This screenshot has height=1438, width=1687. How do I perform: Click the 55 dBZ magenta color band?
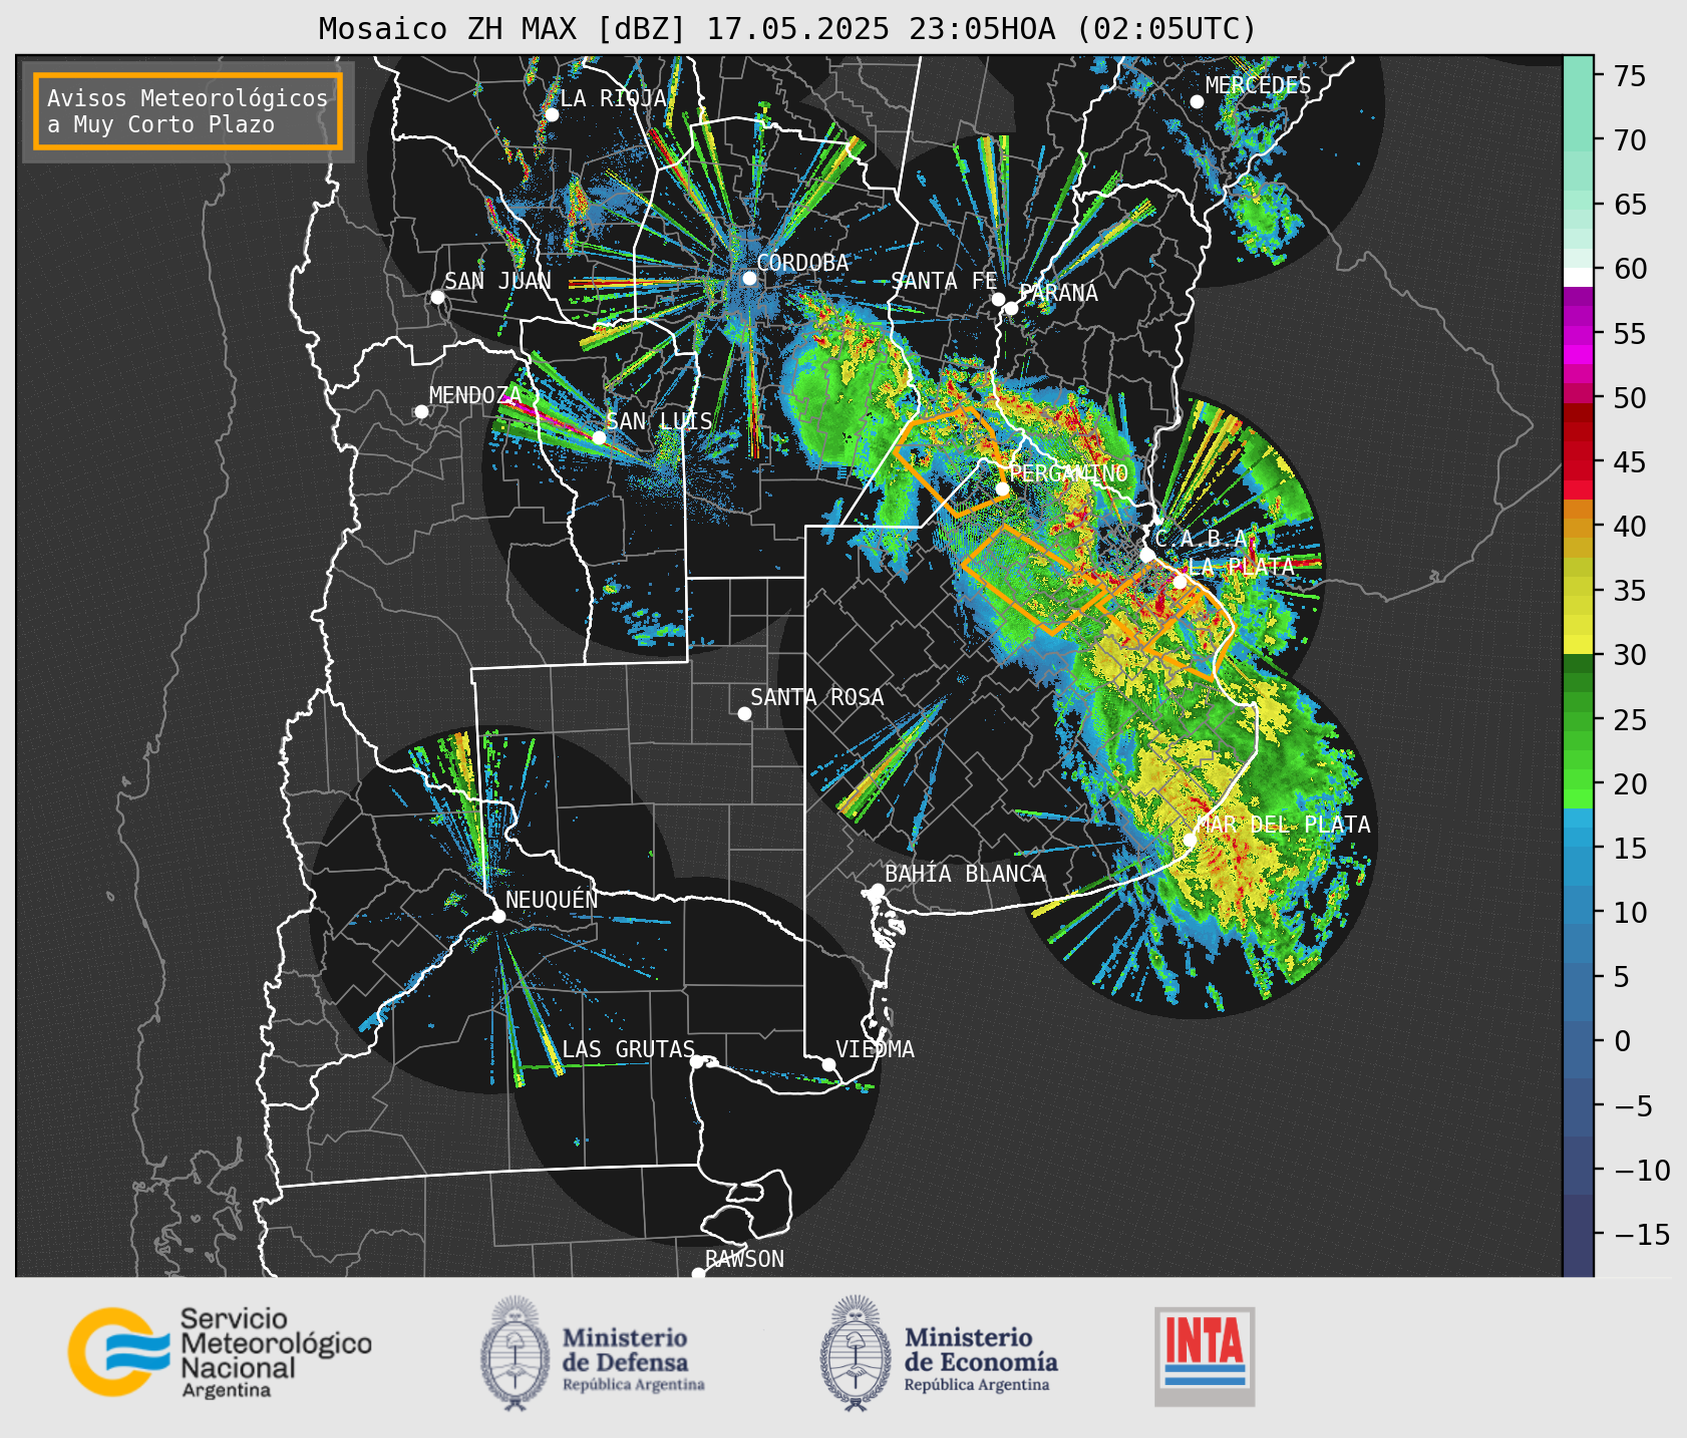tap(1578, 333)
